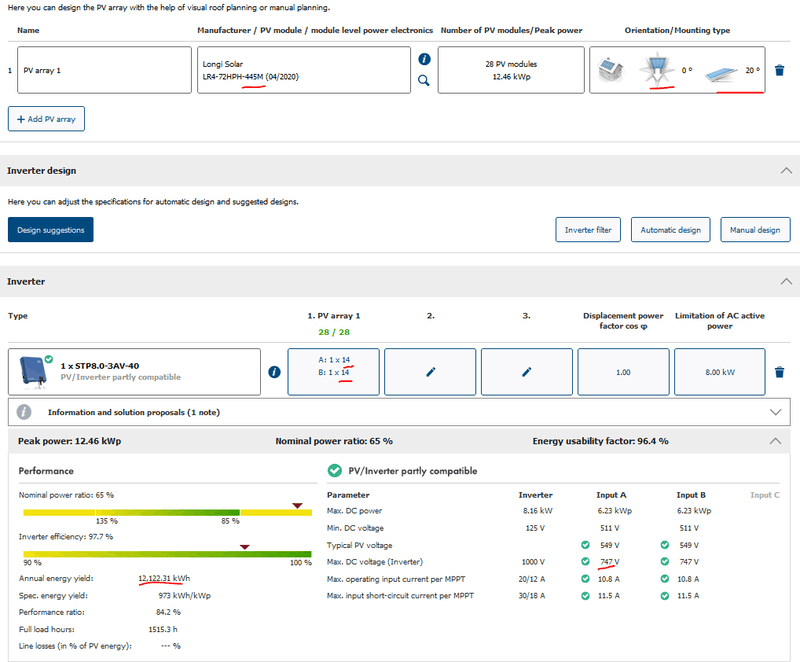Expand Information and solution proposals note
The image size is (800, 662).
(775, 412)
